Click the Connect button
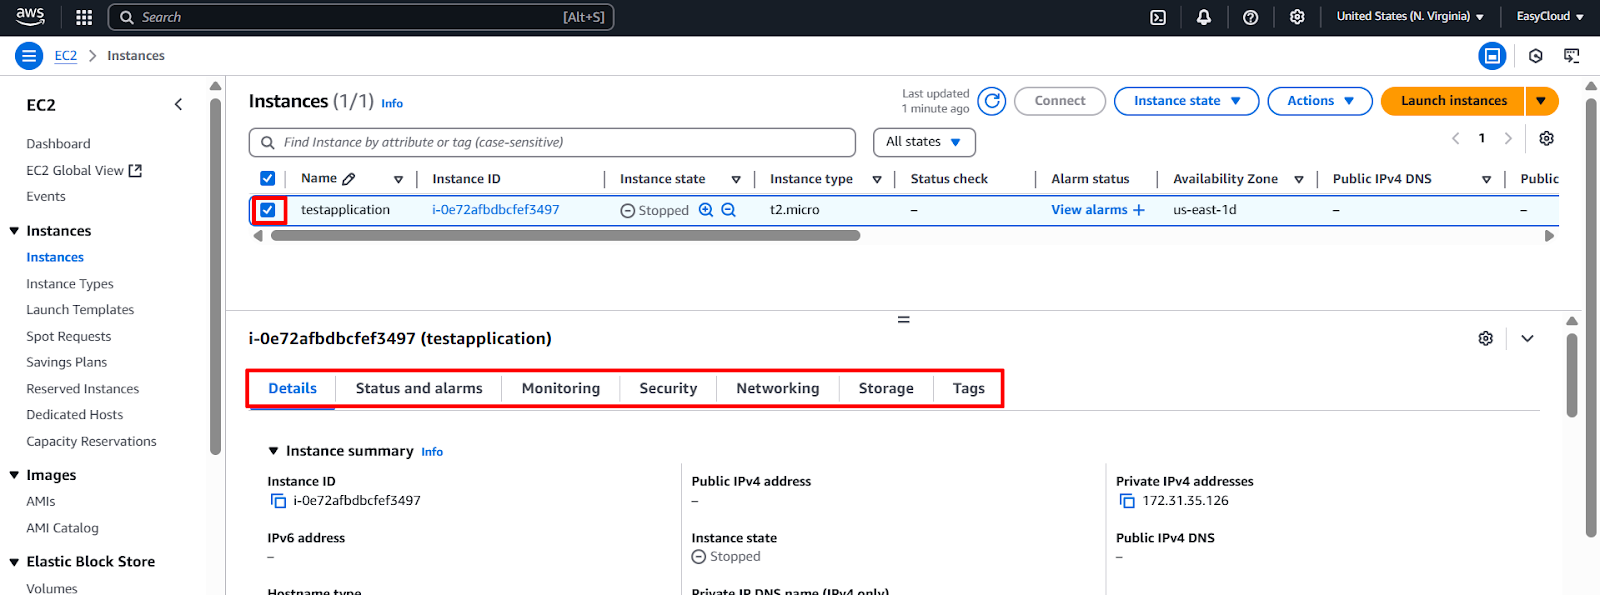The image size is (1600, 595). (1060, 101)
